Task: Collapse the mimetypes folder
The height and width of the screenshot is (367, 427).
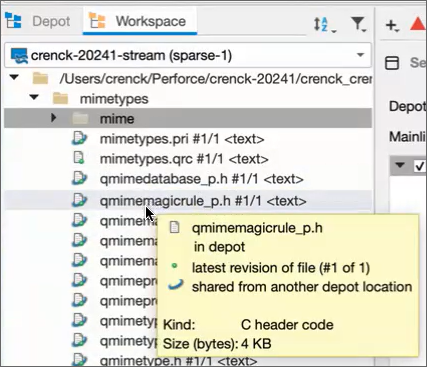Action: point(34,97)
